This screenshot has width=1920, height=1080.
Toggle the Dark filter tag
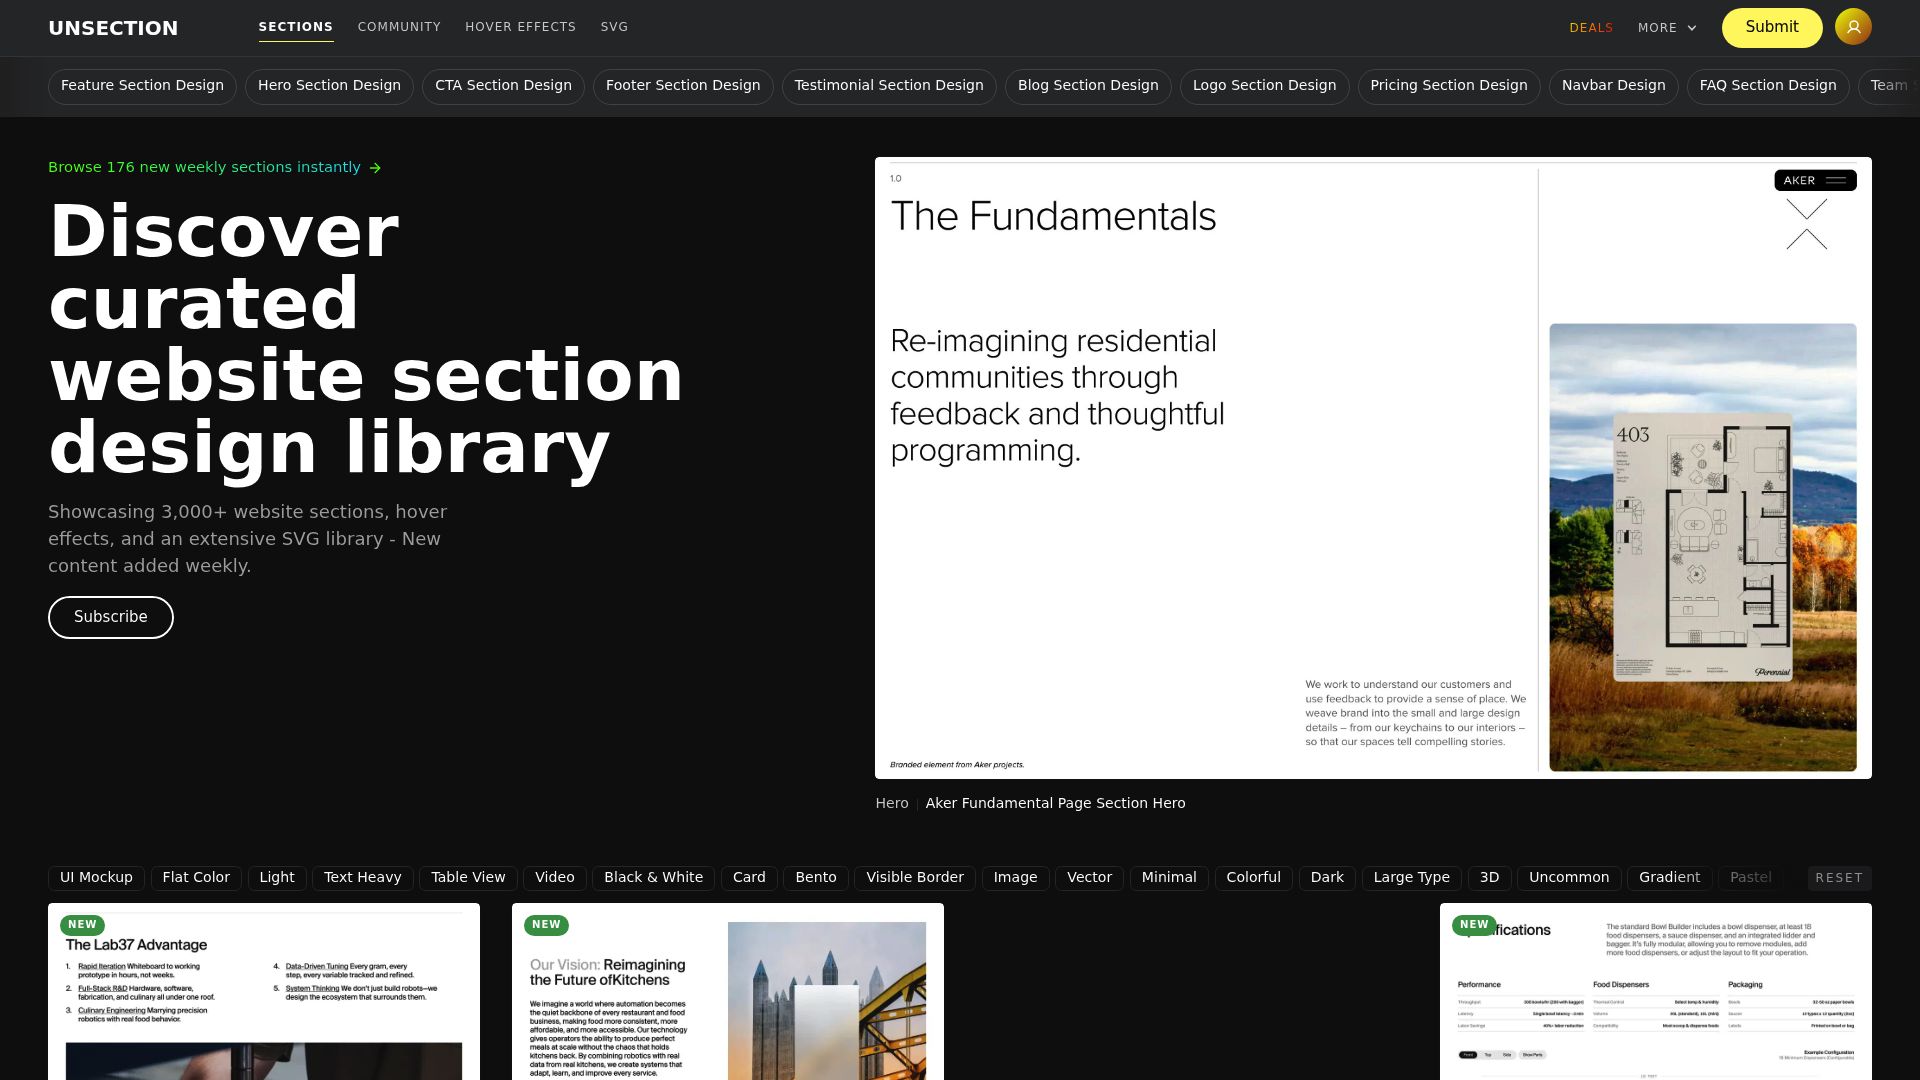point(1327,878)
